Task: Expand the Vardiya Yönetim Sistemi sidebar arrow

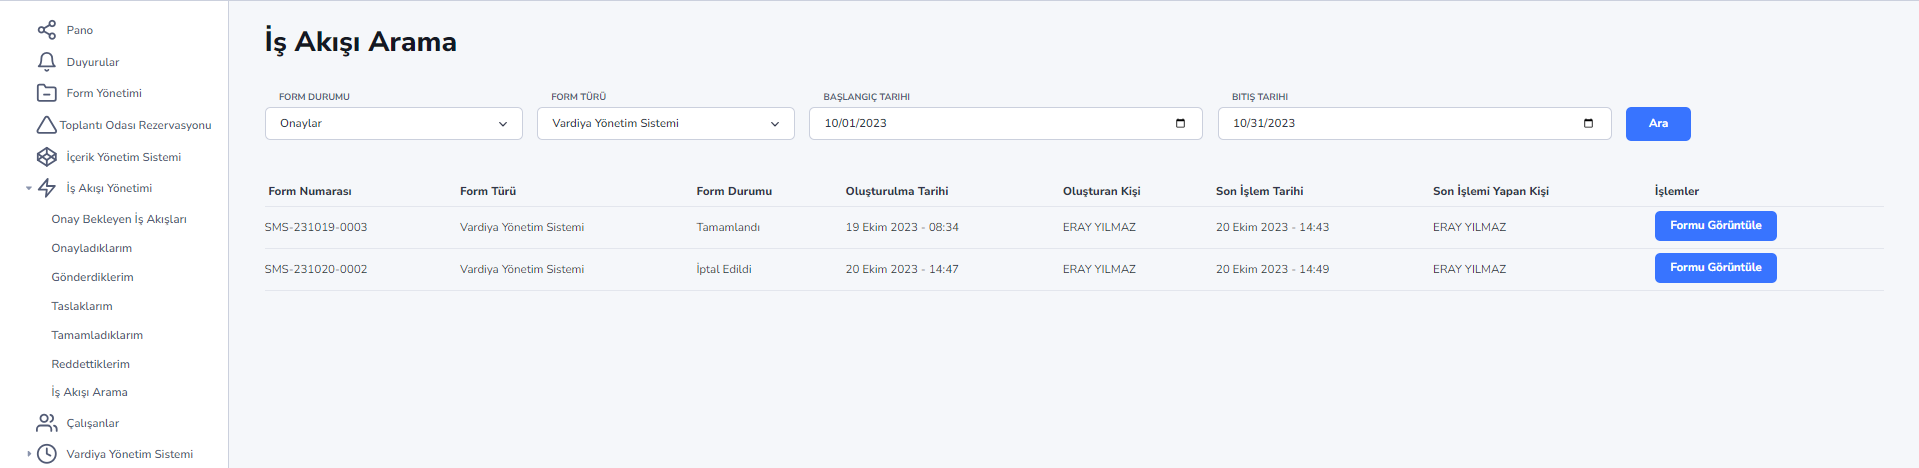Action: point(28,454)
